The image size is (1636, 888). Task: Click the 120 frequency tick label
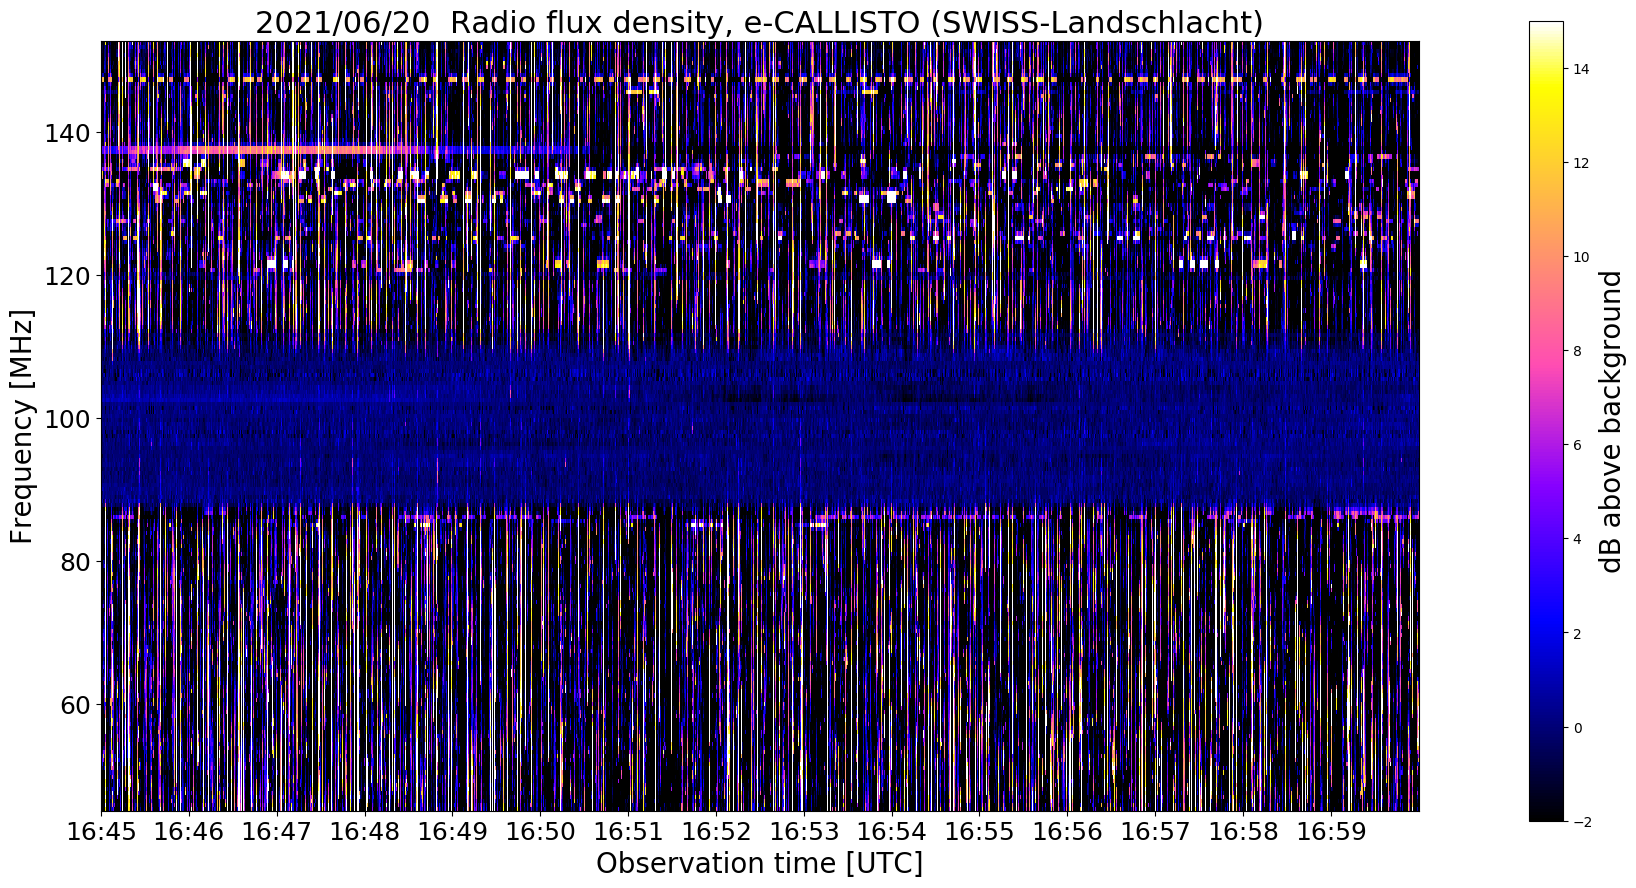pyautogui.click(x=69, y=276)
